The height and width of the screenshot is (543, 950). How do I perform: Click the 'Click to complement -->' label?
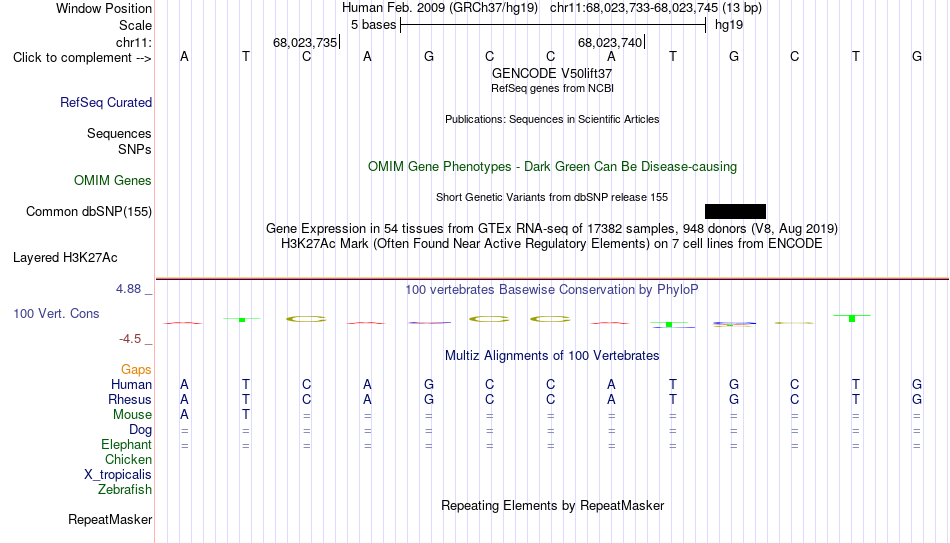tap(82, 58)
